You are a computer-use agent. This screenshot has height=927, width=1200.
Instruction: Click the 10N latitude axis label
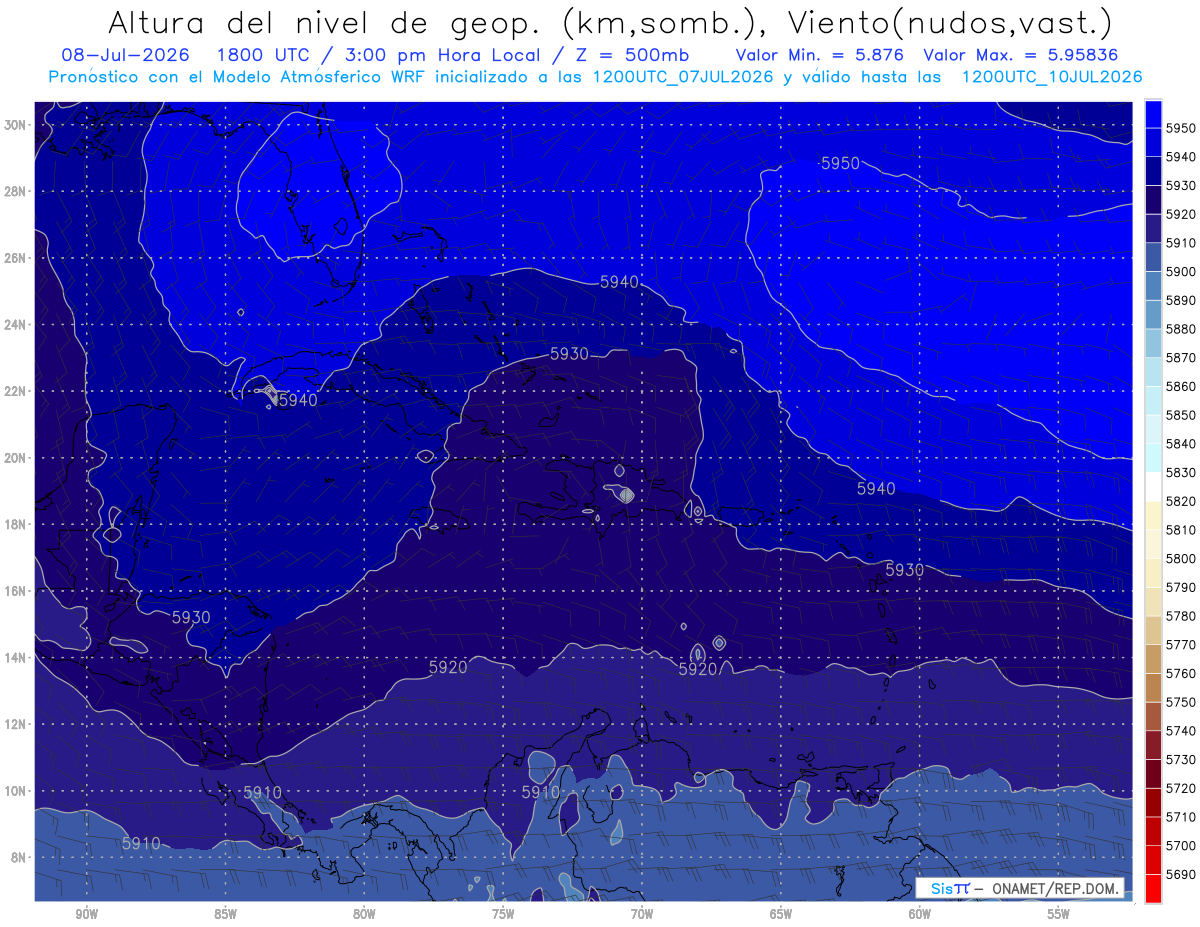[x=15, y=790]
